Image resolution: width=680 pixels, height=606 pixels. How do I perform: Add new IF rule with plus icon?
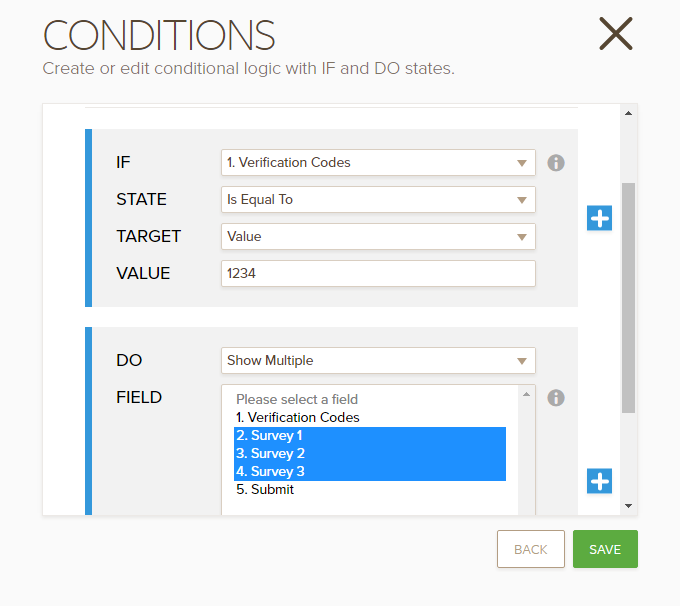[599, 218]
